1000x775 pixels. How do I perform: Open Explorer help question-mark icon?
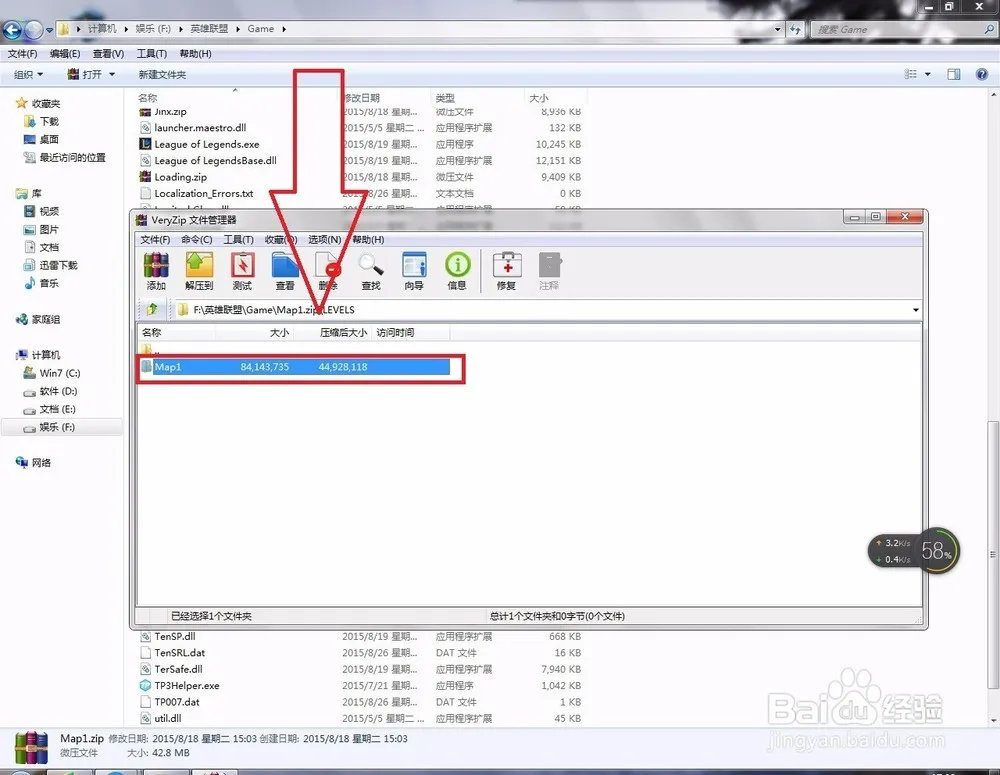click(x=982, y=75)
